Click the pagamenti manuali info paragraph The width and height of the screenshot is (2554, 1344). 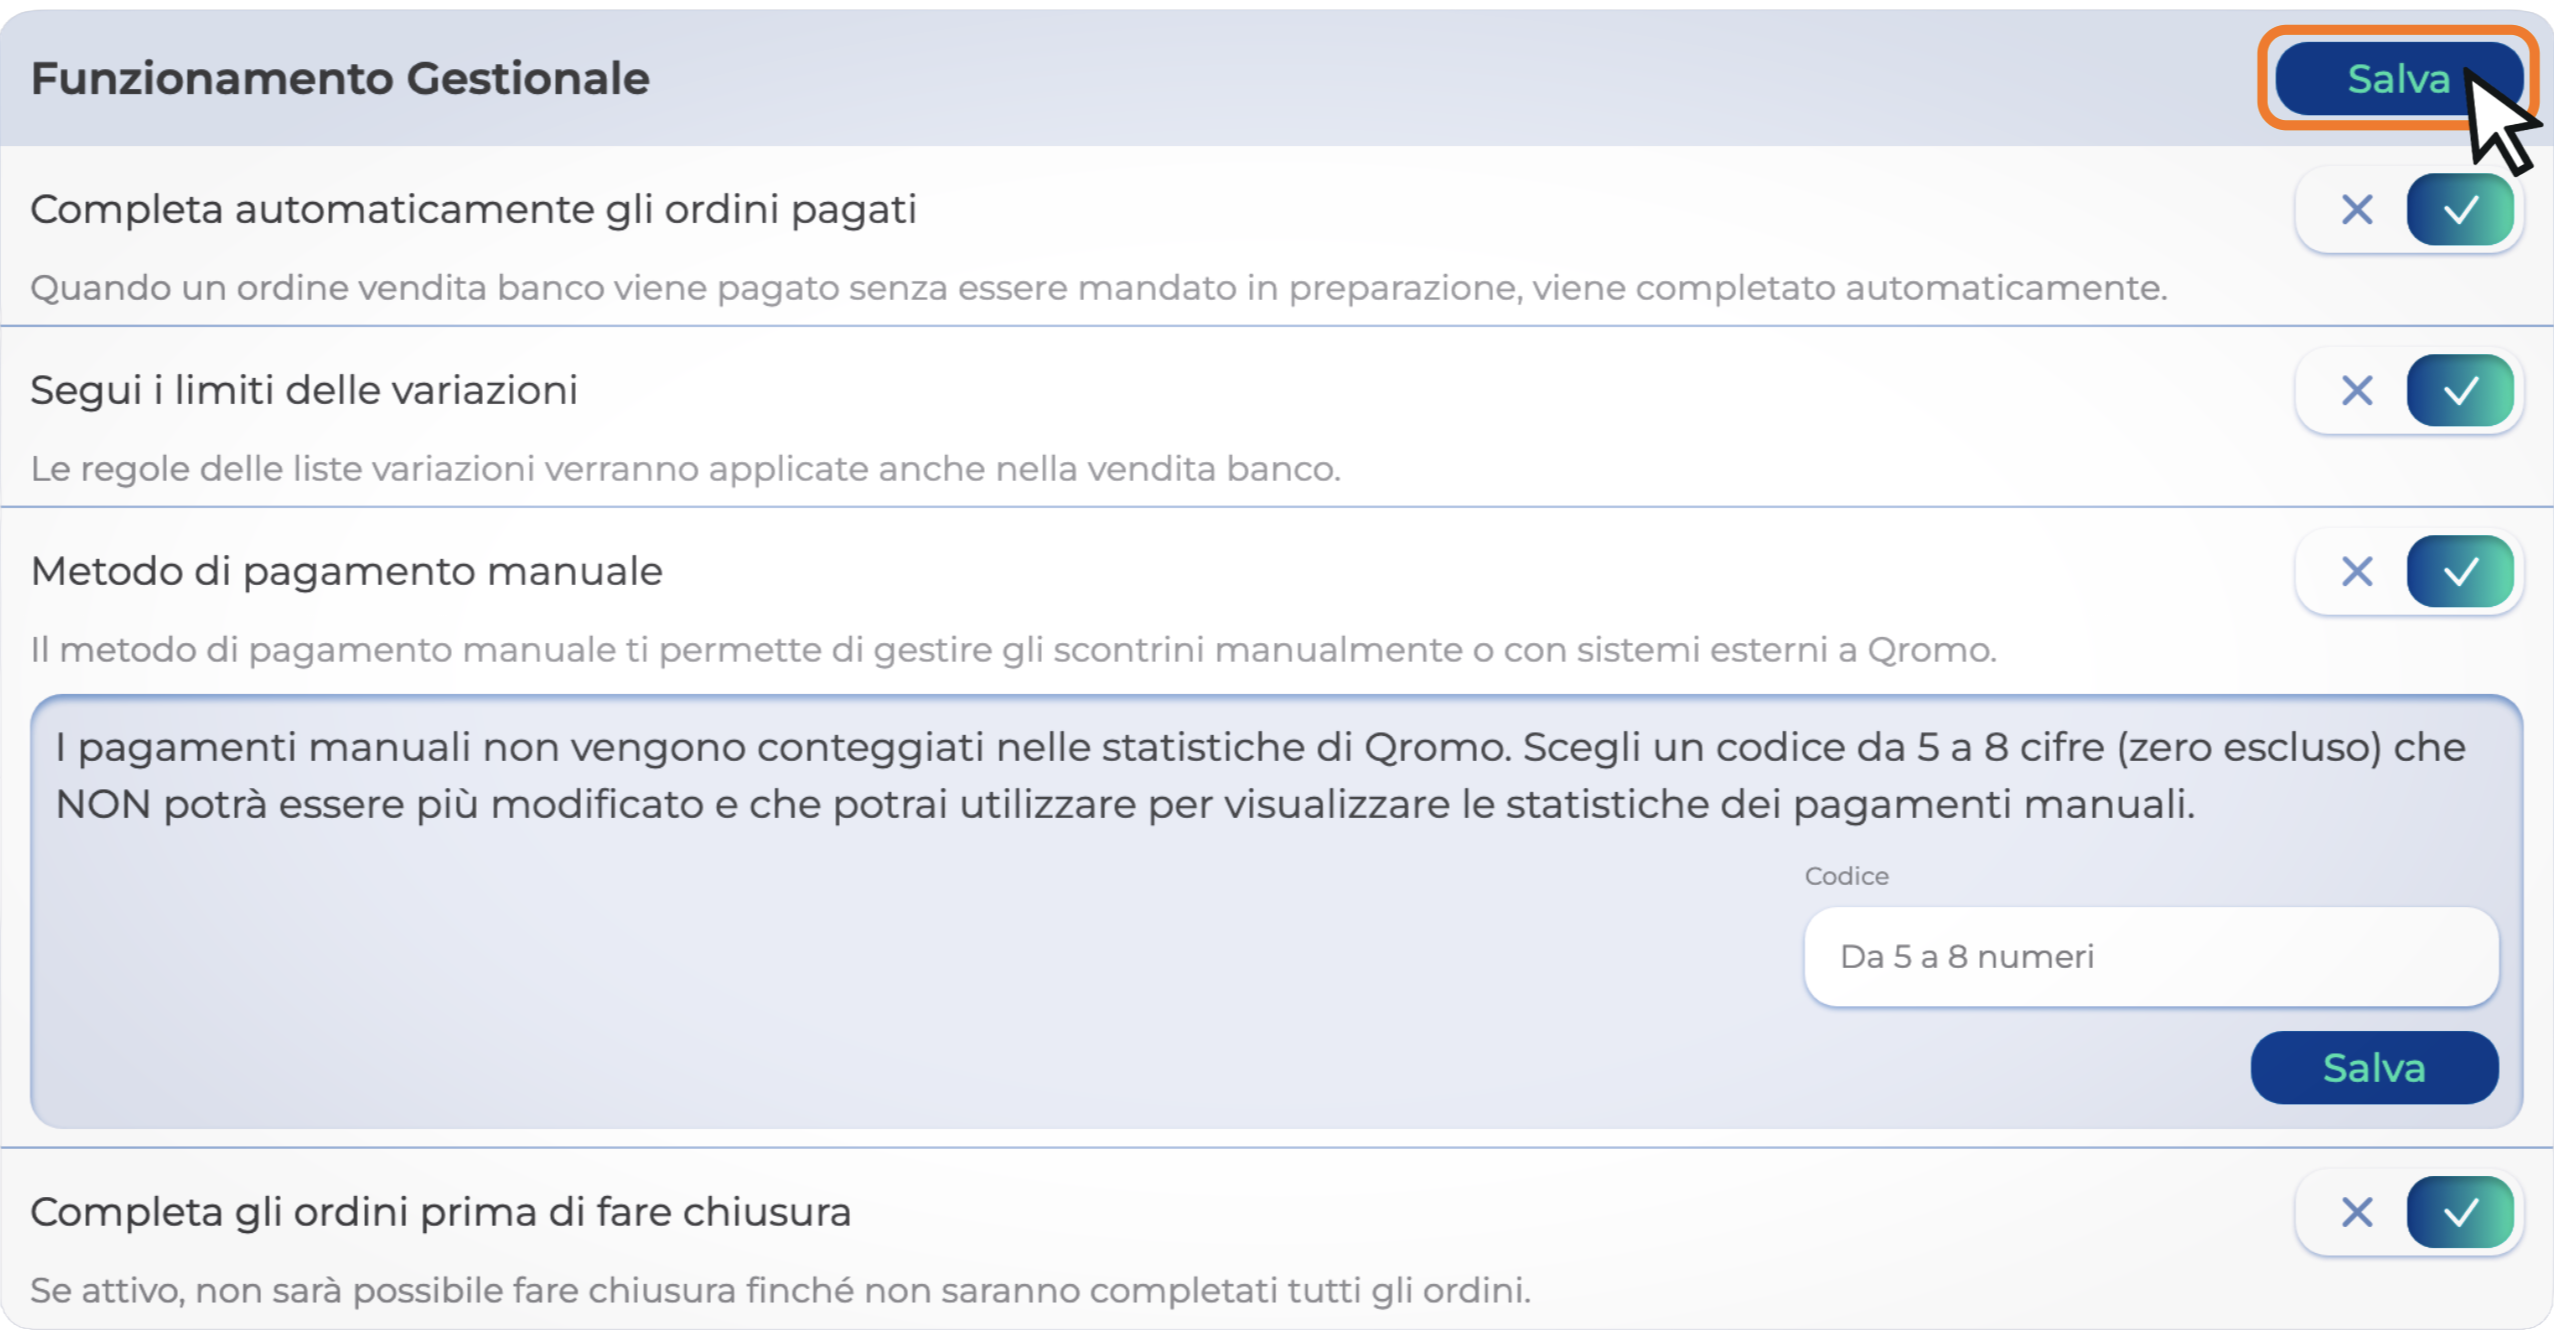(1260, 775)
